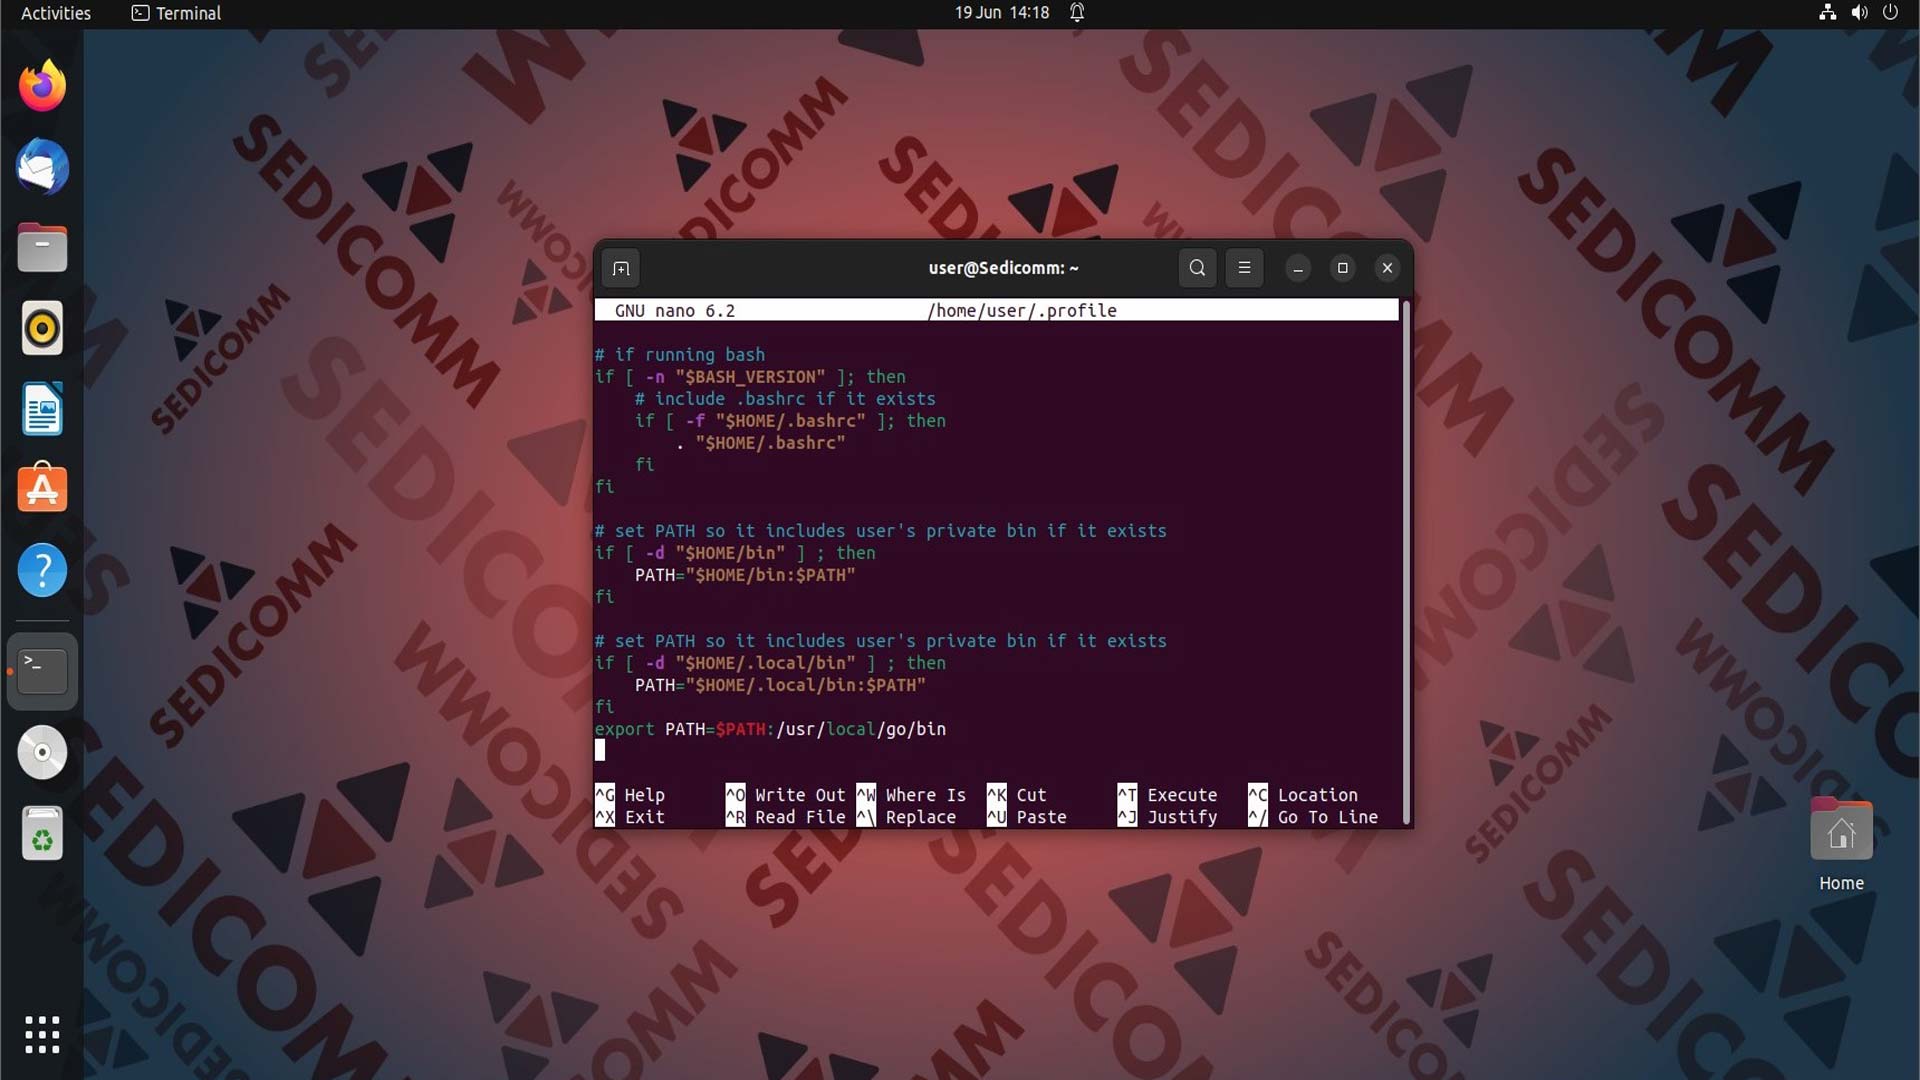Click the terminal search icon
1920x1080 pixels.
click(x=1197, y=268)
